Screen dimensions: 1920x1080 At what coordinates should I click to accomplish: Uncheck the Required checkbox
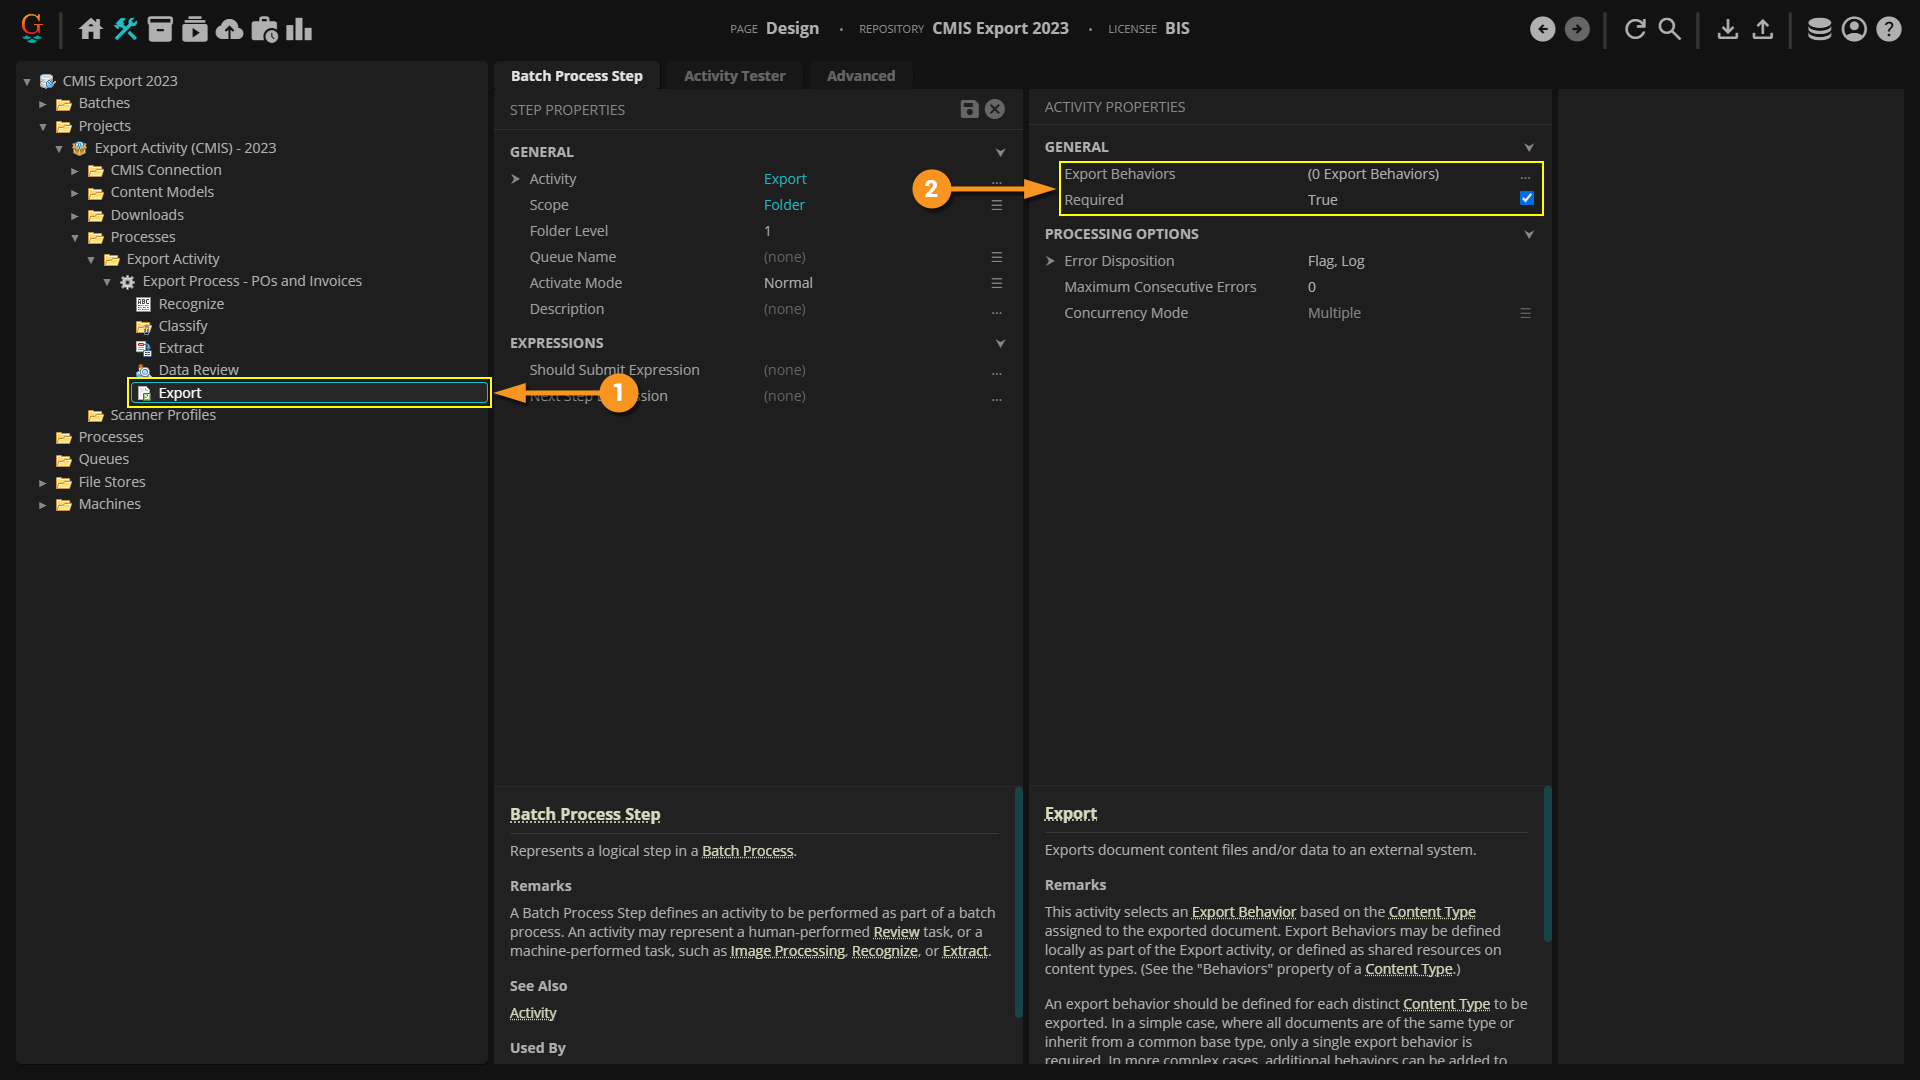click(1526, 199)
